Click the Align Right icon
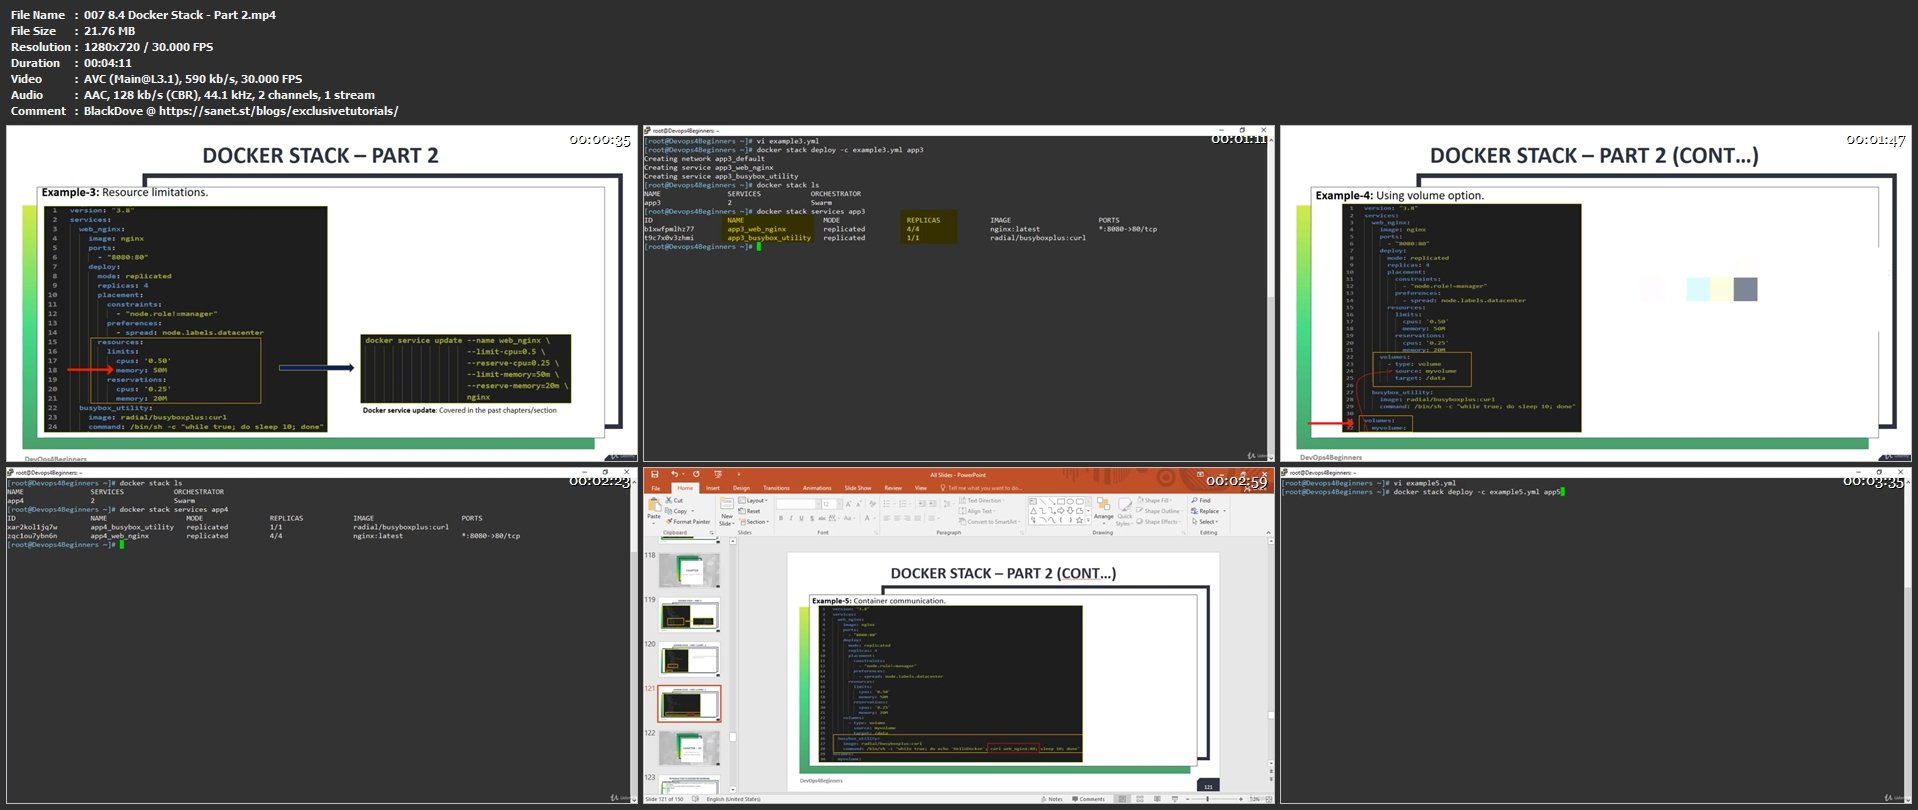The width and height of the screenshot is (1918, 810). pyautogui.click(x=907, y=518)
